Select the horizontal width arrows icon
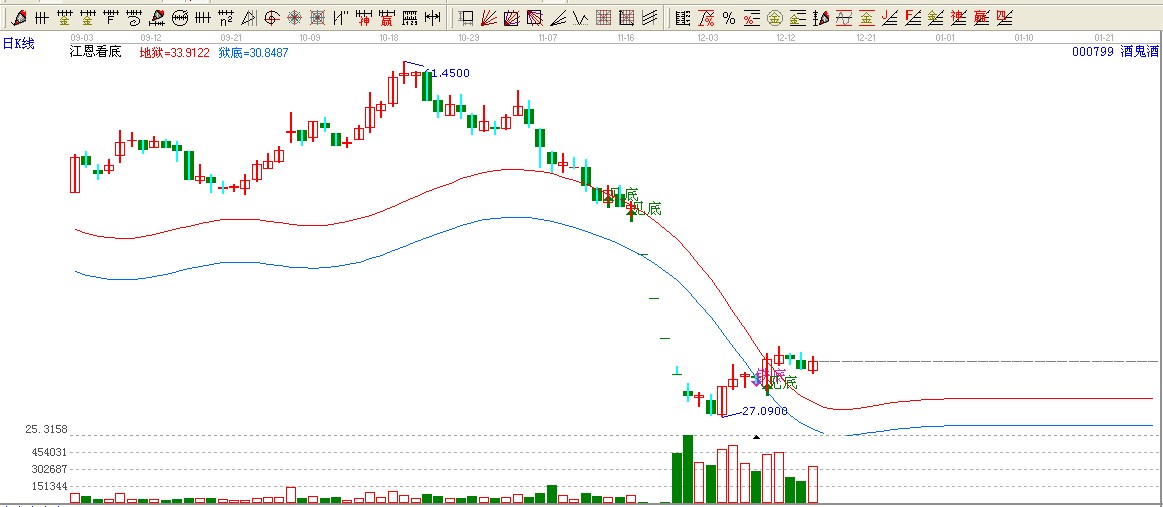The image size is (1163, 507). pos(432,18)
